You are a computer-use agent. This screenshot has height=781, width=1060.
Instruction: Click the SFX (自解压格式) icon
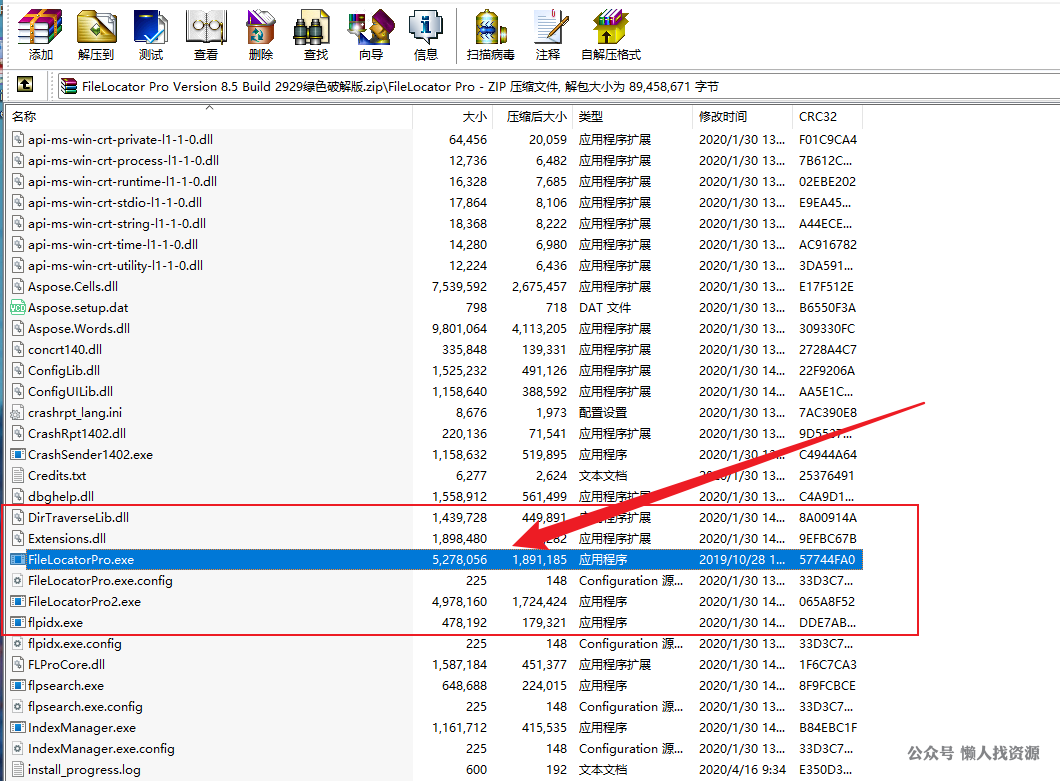pos(611,34)
